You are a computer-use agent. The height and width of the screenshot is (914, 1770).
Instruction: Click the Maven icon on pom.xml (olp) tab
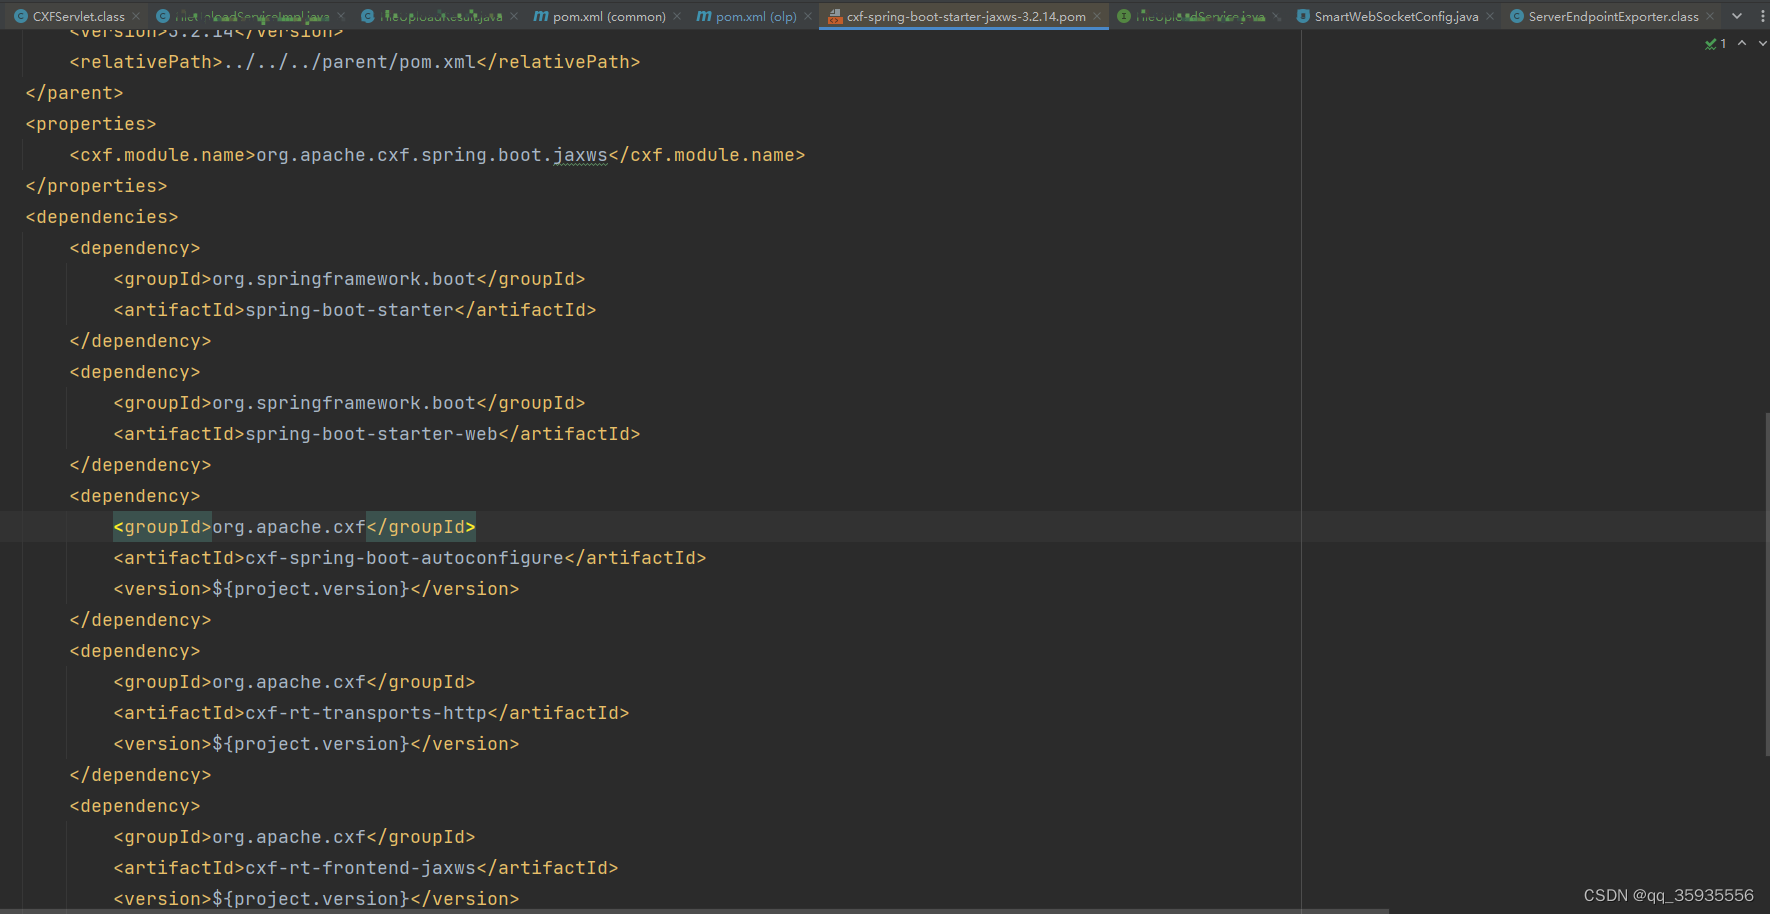703,16
